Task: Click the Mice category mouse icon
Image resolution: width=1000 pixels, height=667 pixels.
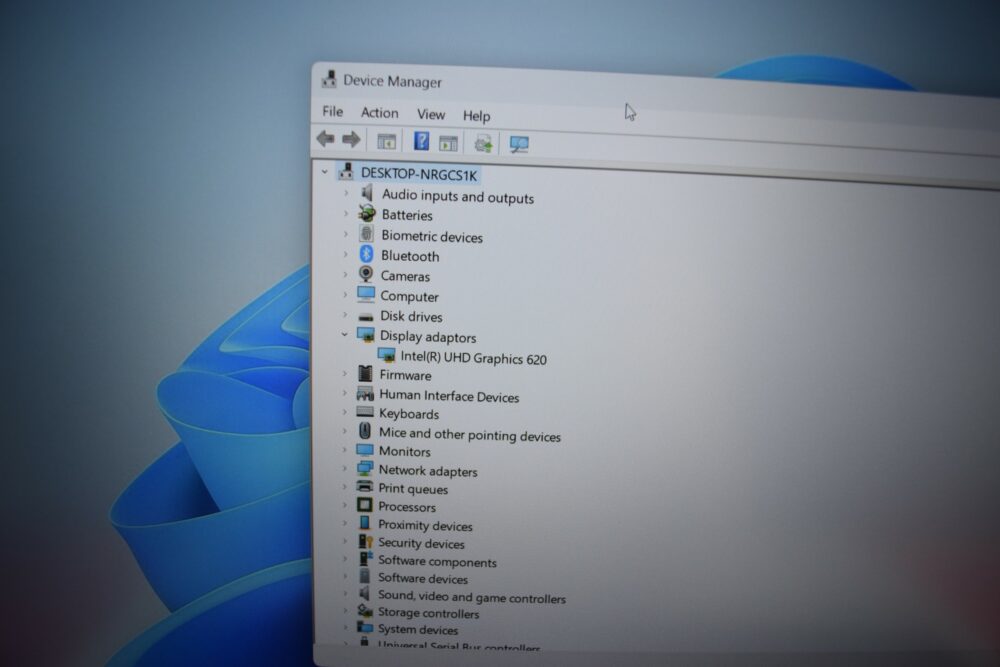Action: pos(365,430)
